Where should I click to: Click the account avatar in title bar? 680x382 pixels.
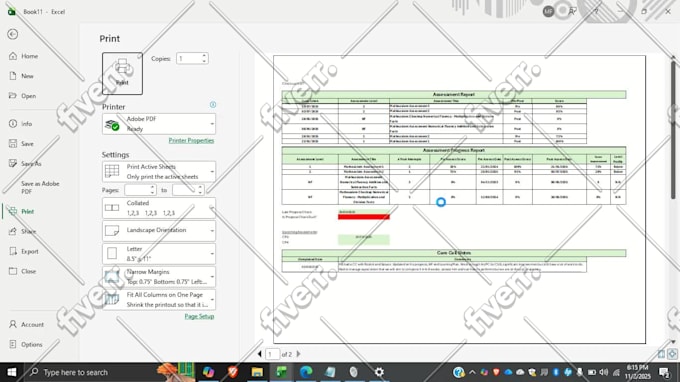(x=548, y=11)
